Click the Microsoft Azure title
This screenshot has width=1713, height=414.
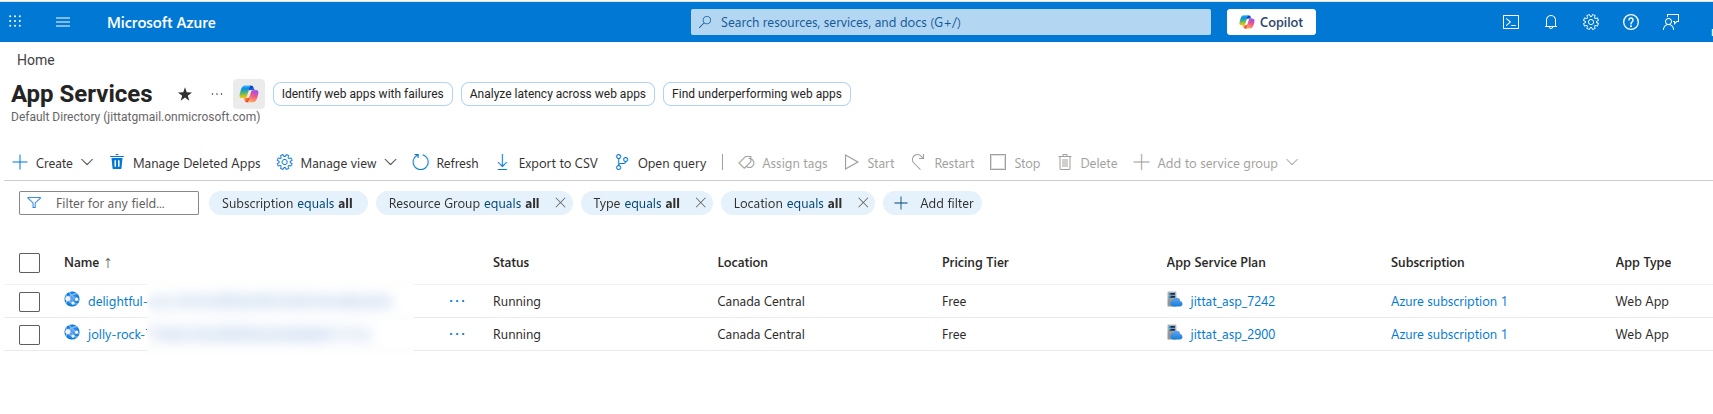161,22
